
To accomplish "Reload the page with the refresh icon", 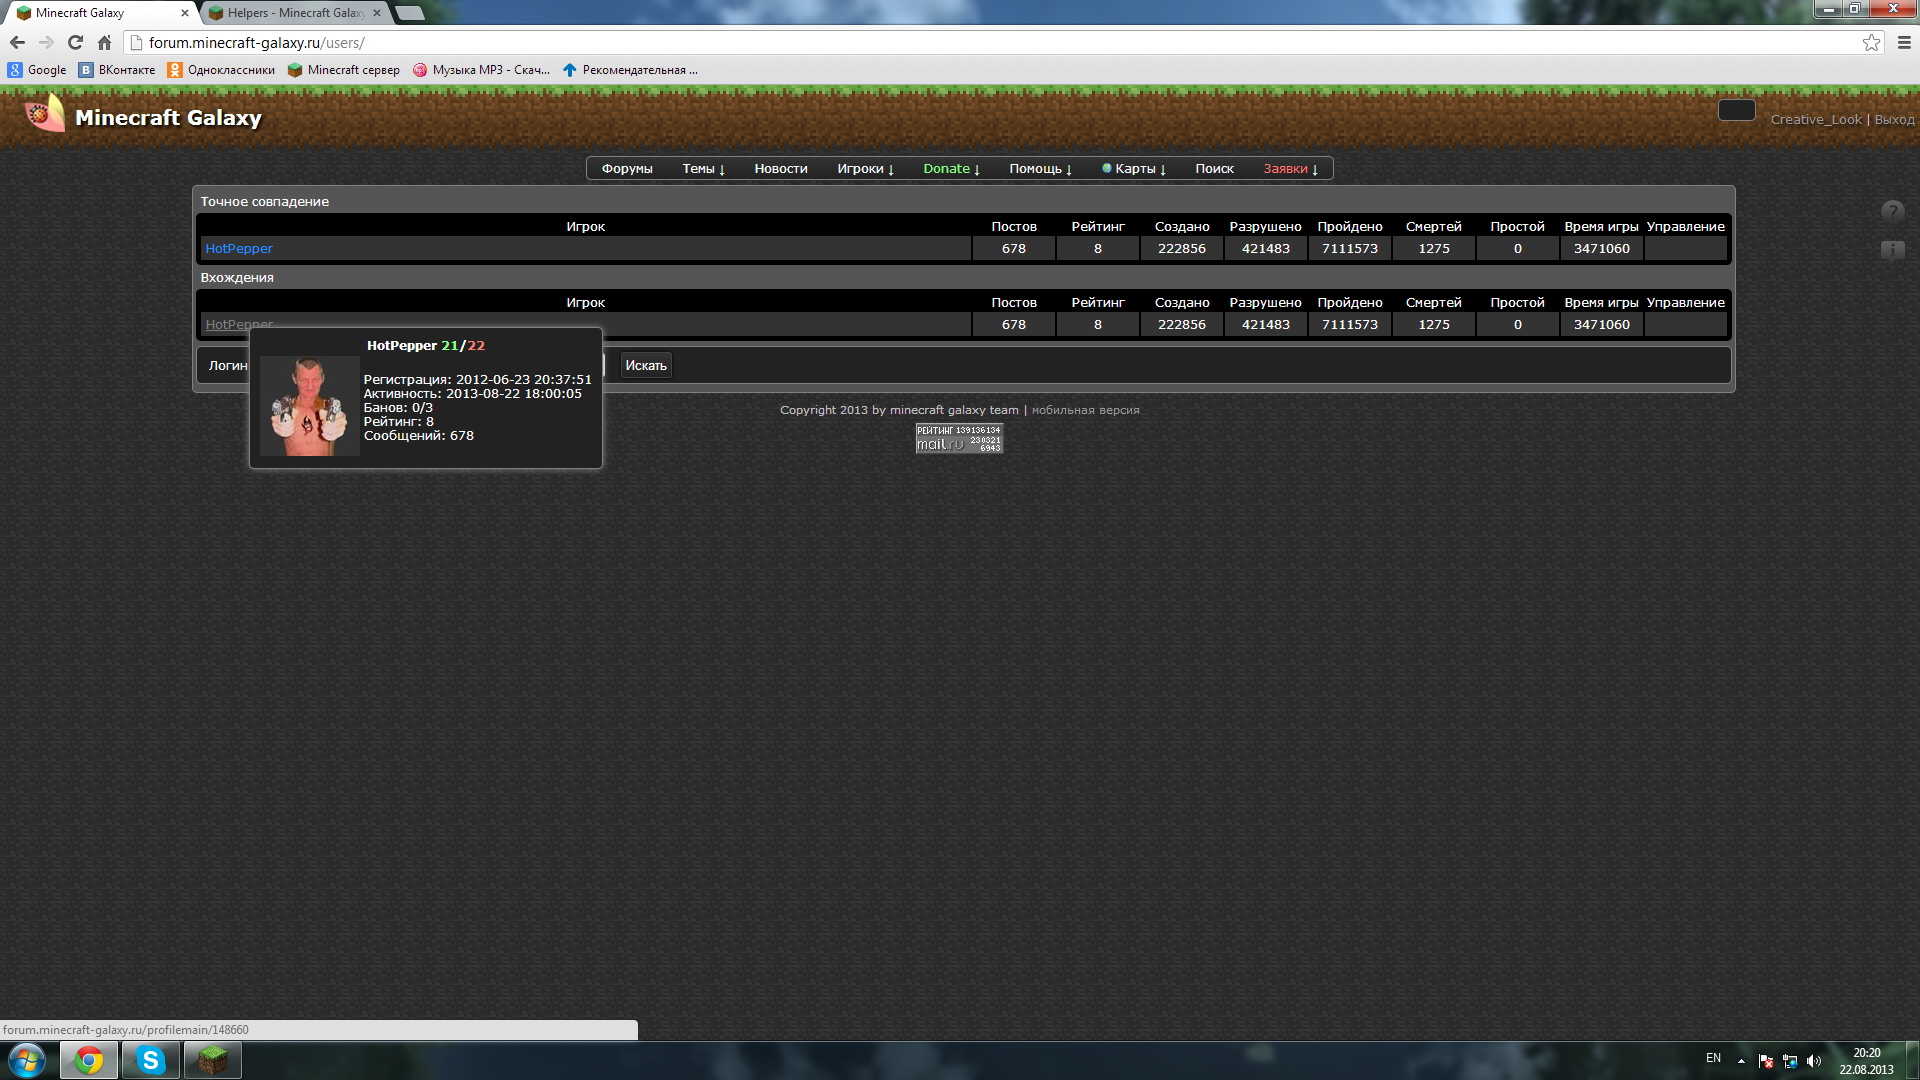I will pos(75,42).
